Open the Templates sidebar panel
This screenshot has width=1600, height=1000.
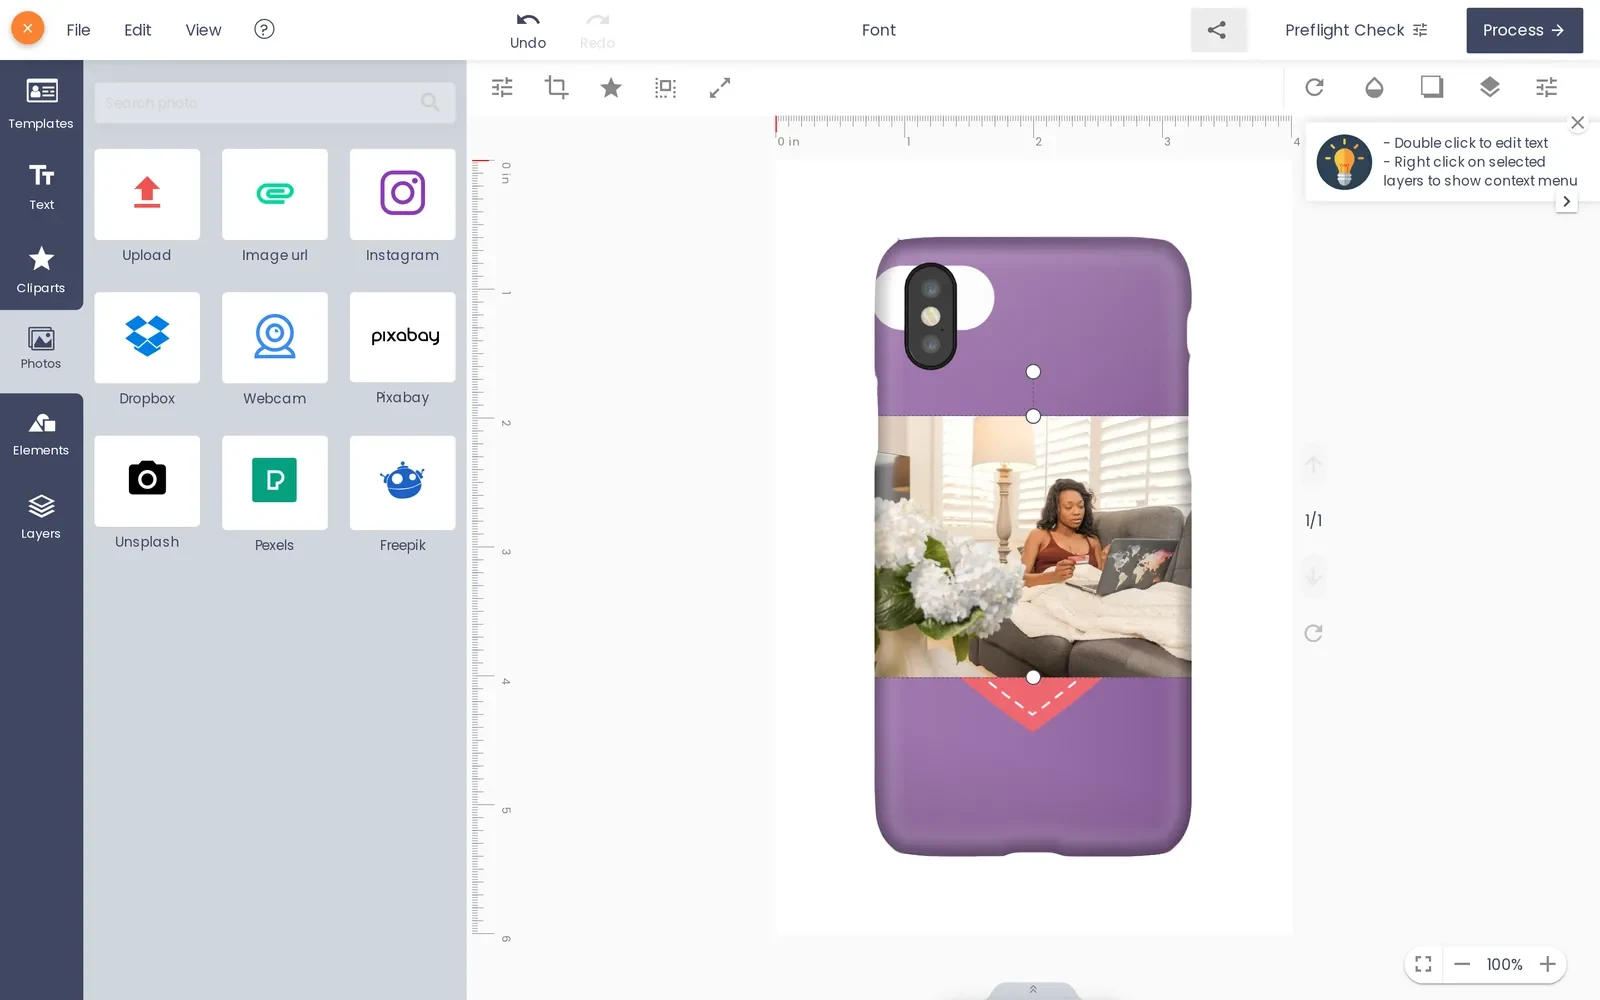(41, 103)
